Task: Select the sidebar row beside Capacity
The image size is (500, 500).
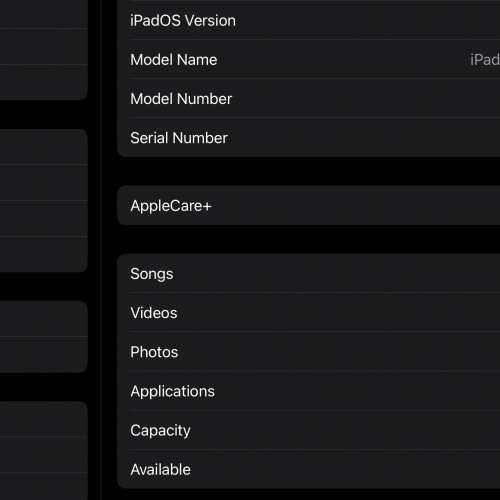Action: [44, 419]
